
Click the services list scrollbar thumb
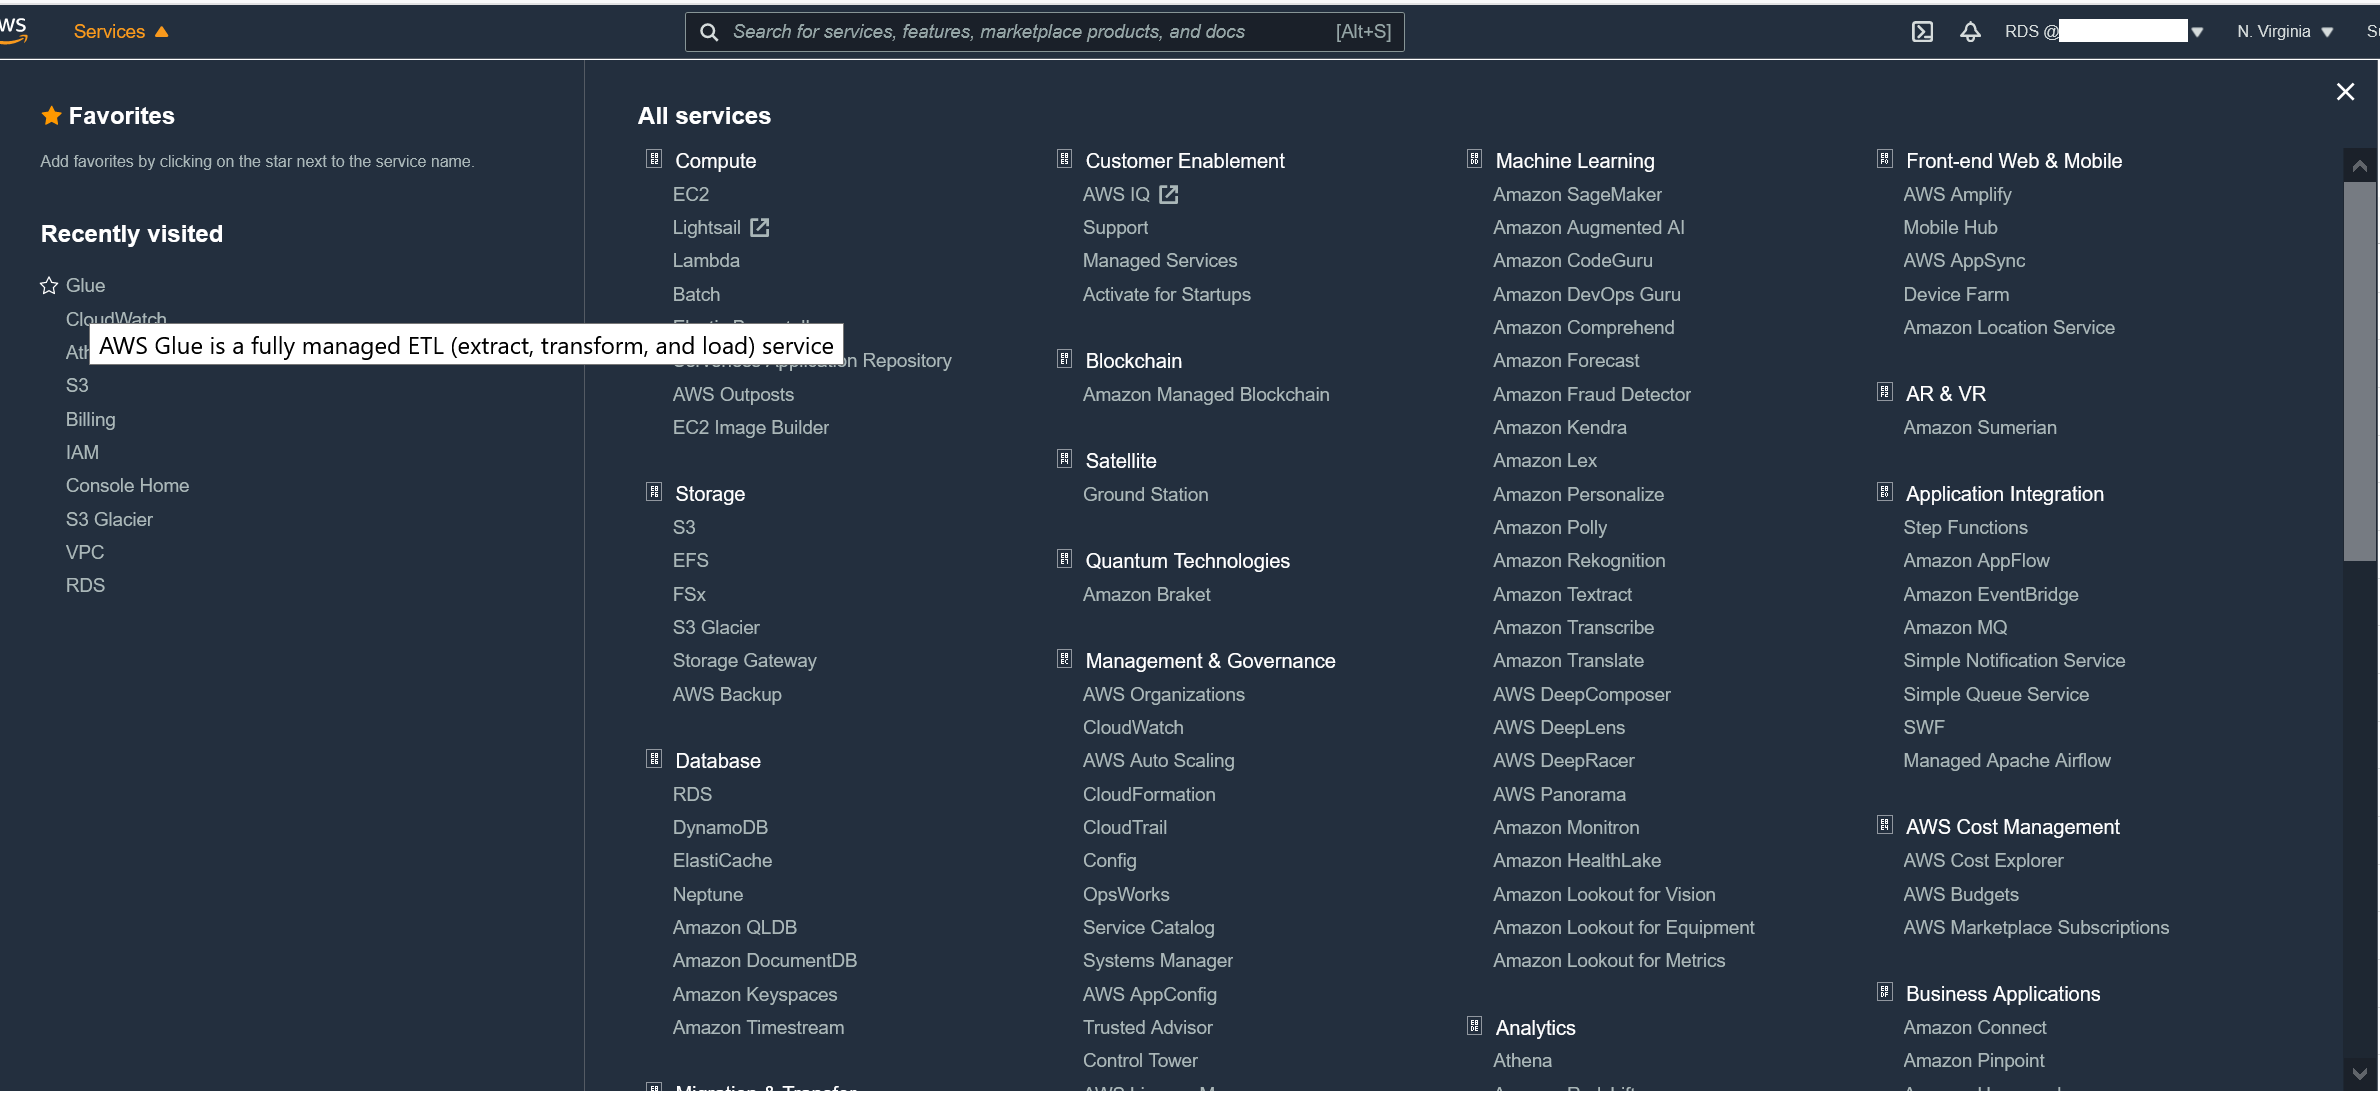click(x=2359, y=370)
